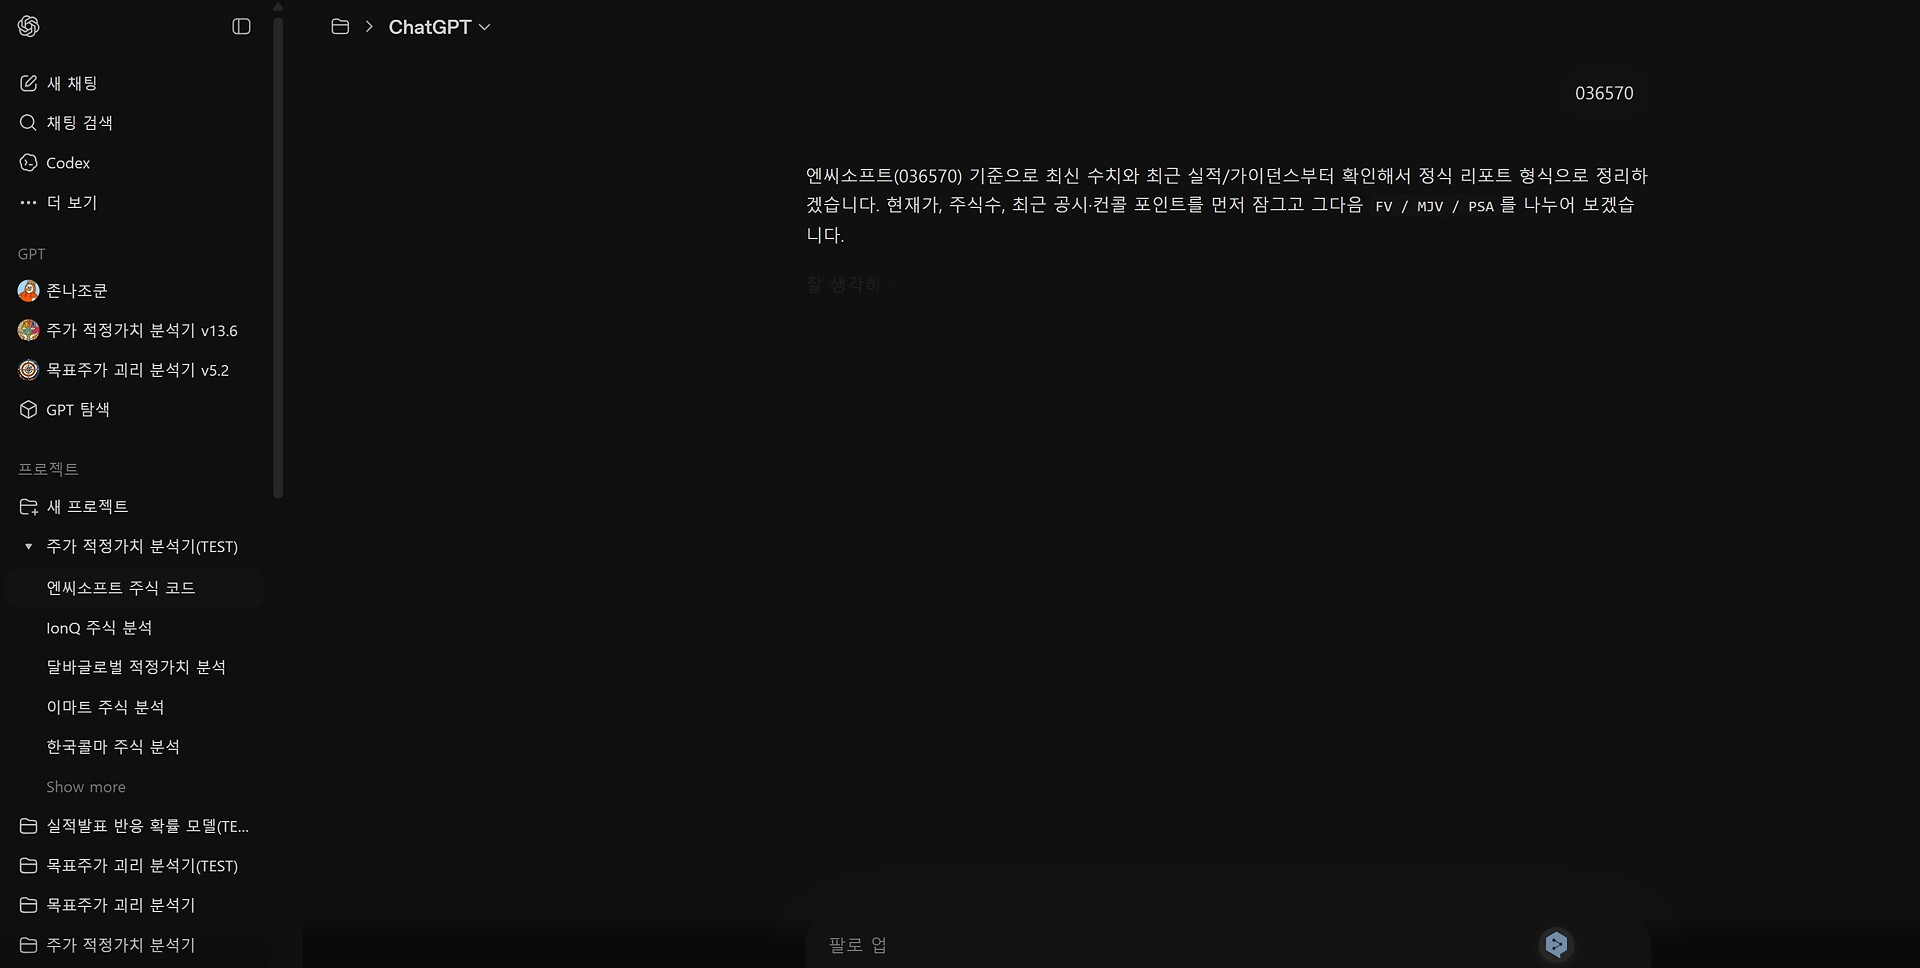Toggle the sidebar collapse icon
Image resolution: width=1920 pixels, height=968 pixels.
pos(241,27)
